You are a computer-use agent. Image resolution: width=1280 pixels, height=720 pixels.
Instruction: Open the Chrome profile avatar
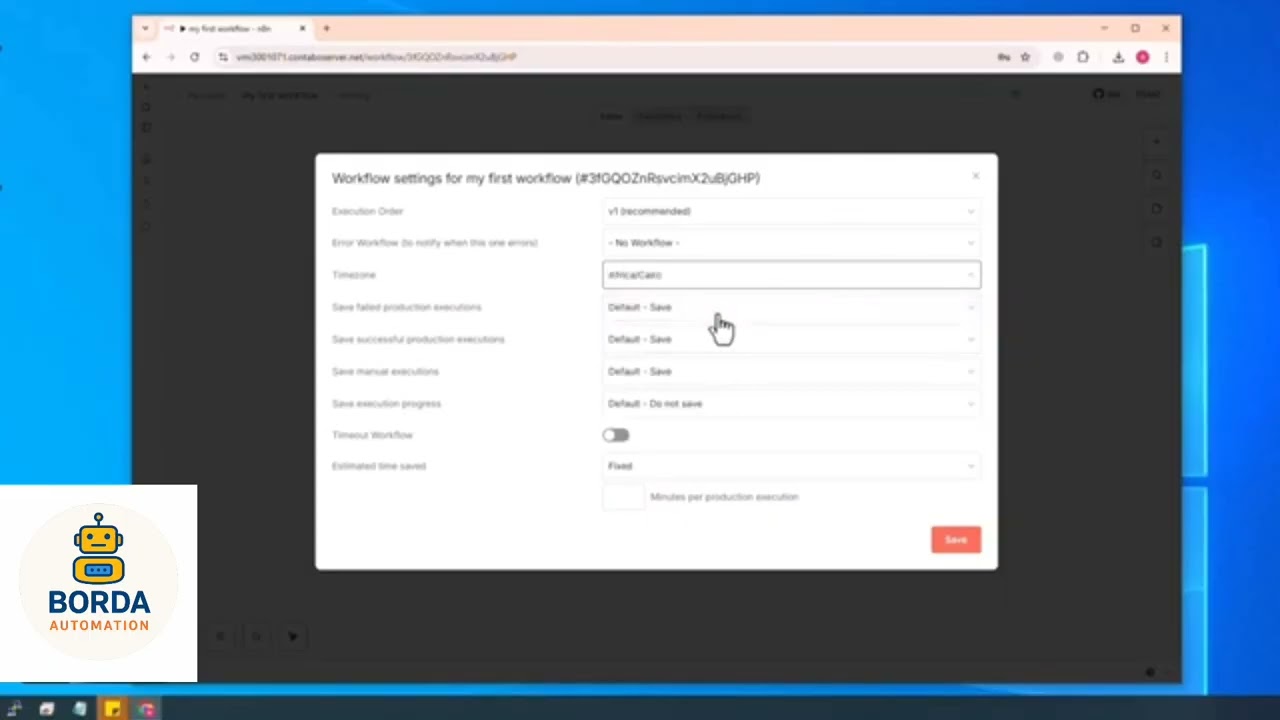(1142, 57)
